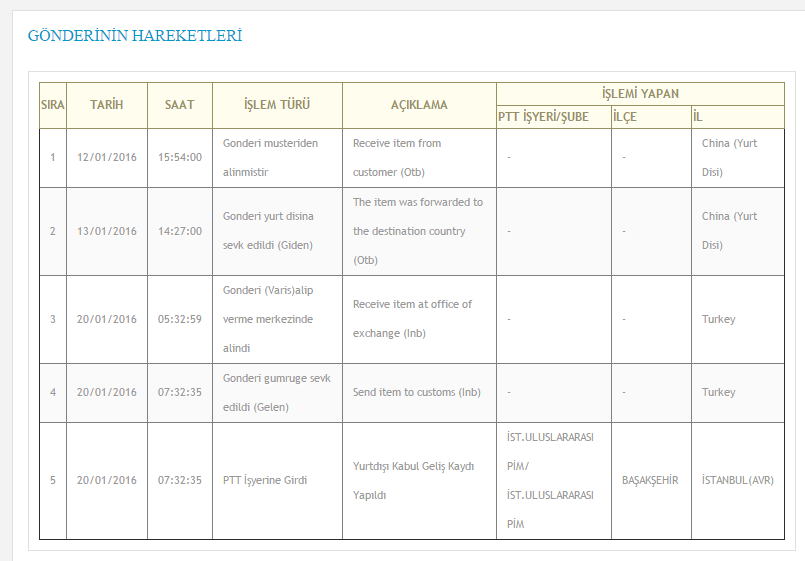Click 'China (Yurt Disi)' in row 1
The image size is (805, 561).
[x=738, y=158]
